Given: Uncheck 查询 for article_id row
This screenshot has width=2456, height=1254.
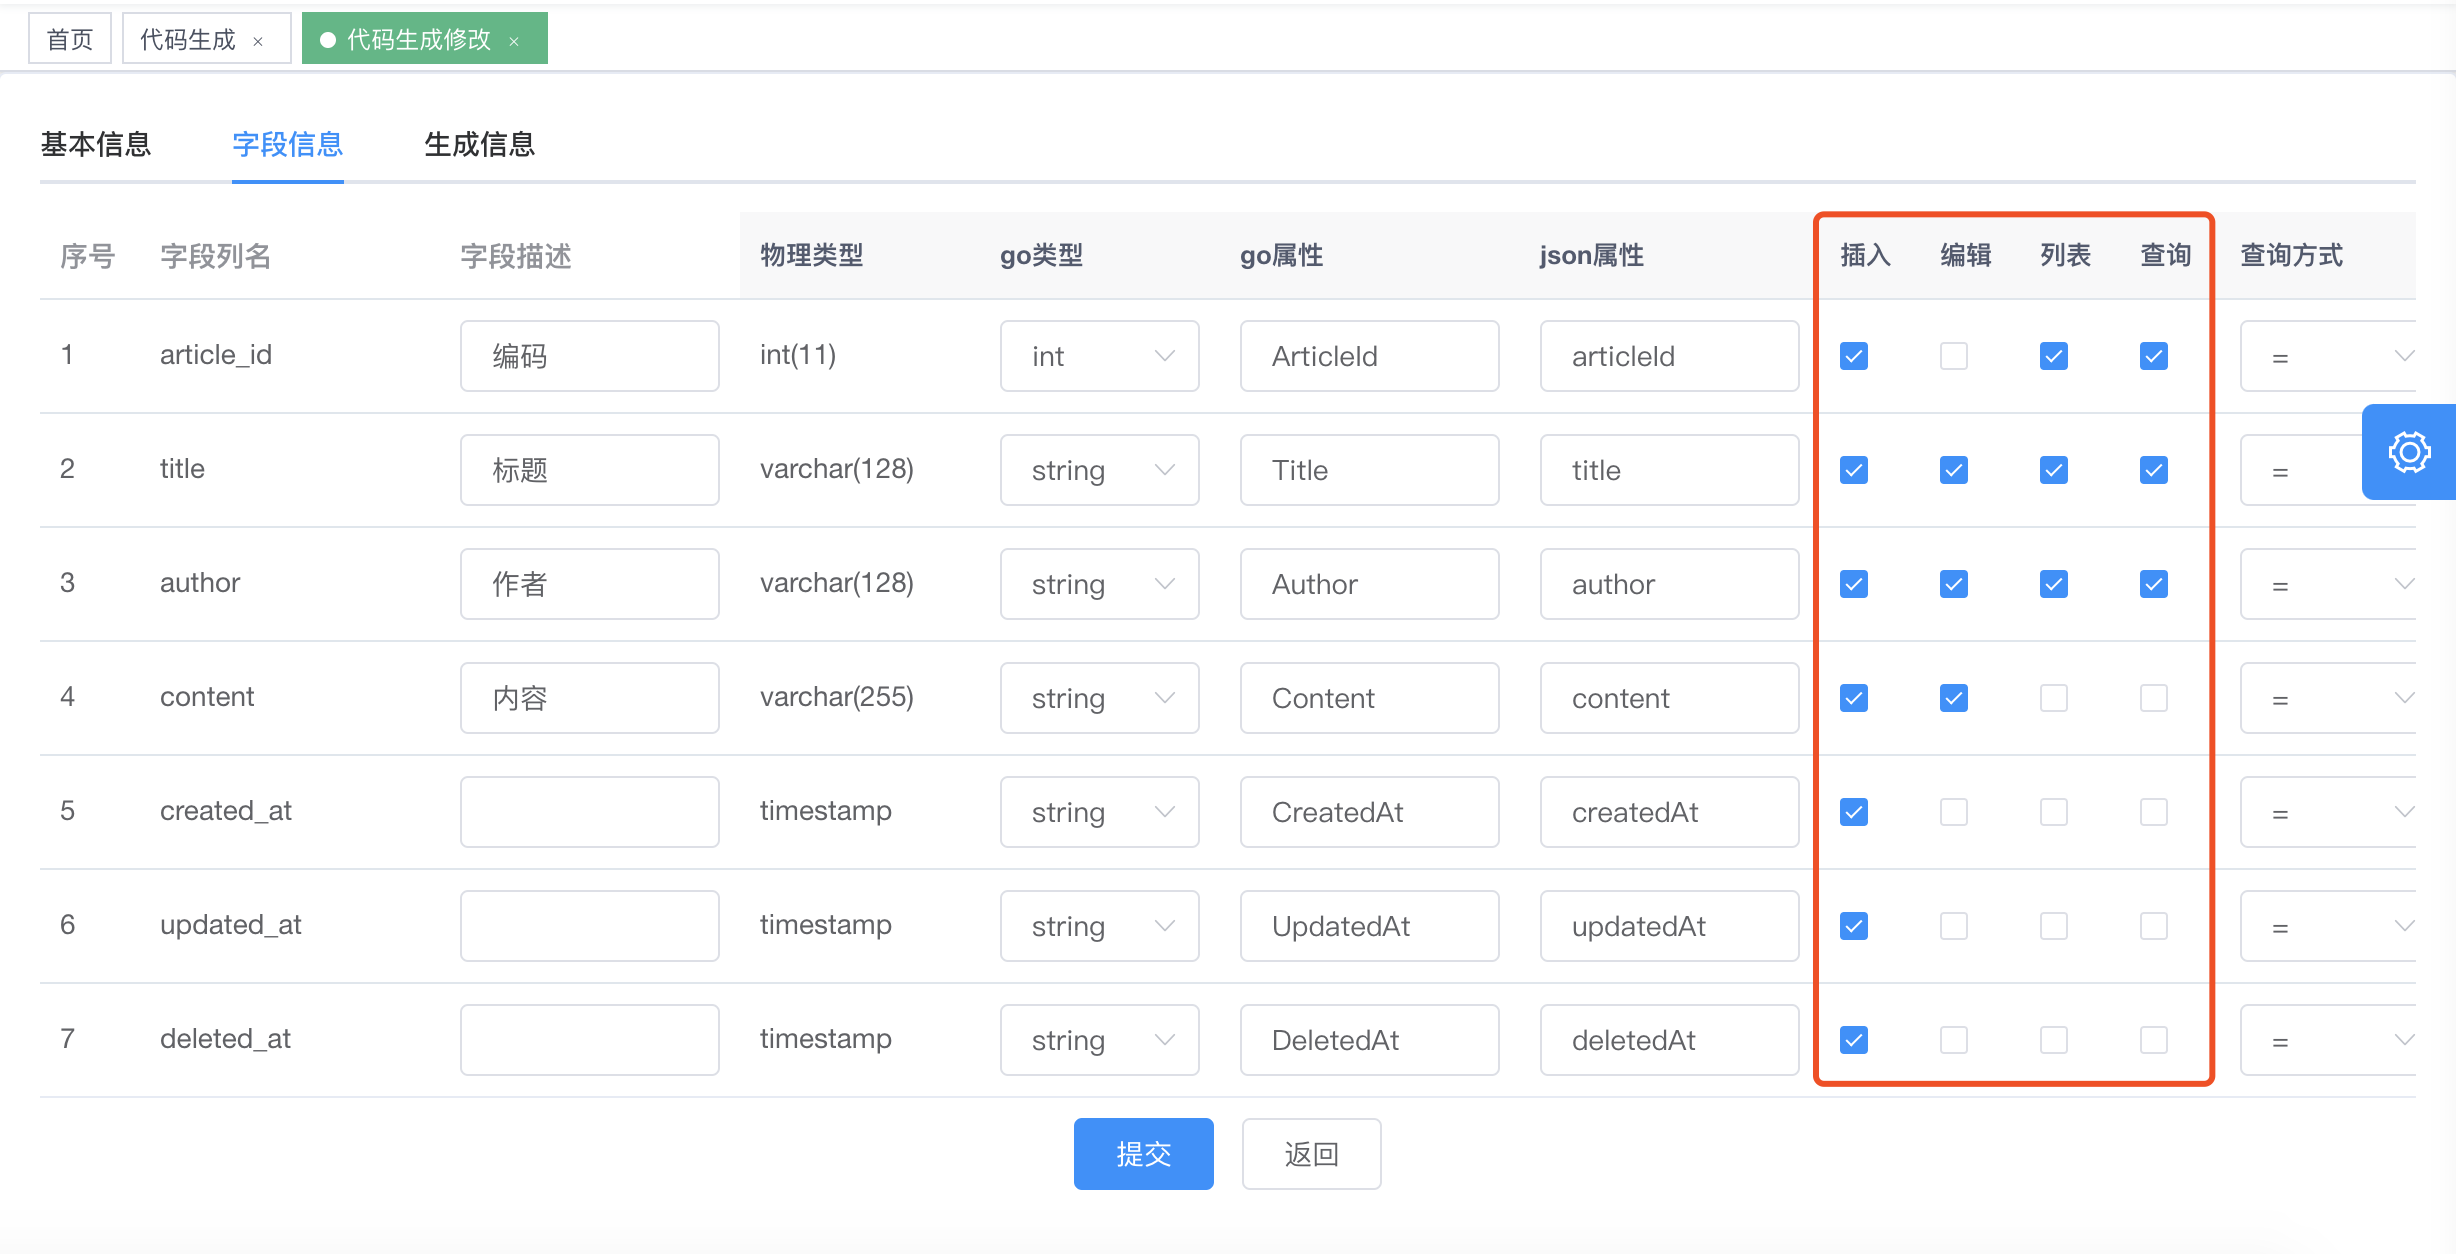Looking at the screenshot, I should 2154,356.
